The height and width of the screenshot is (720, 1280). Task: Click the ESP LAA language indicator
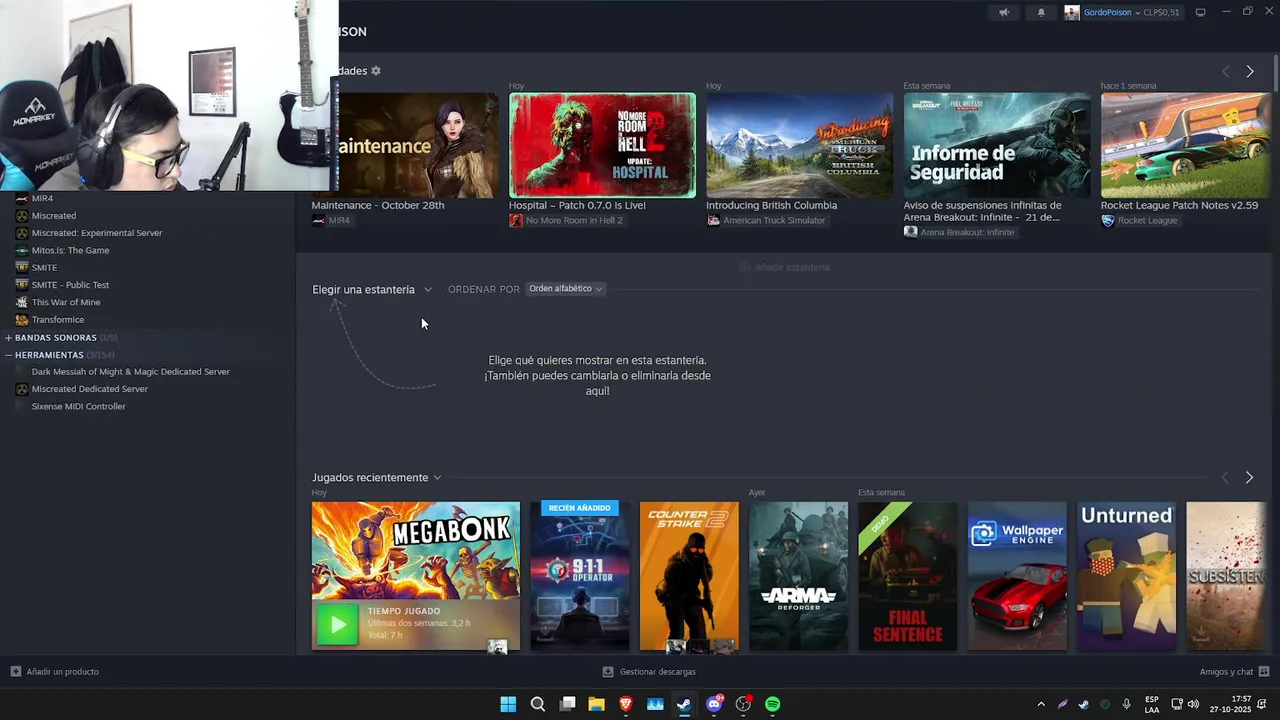pyautogui.click(x=1152, y=704)
